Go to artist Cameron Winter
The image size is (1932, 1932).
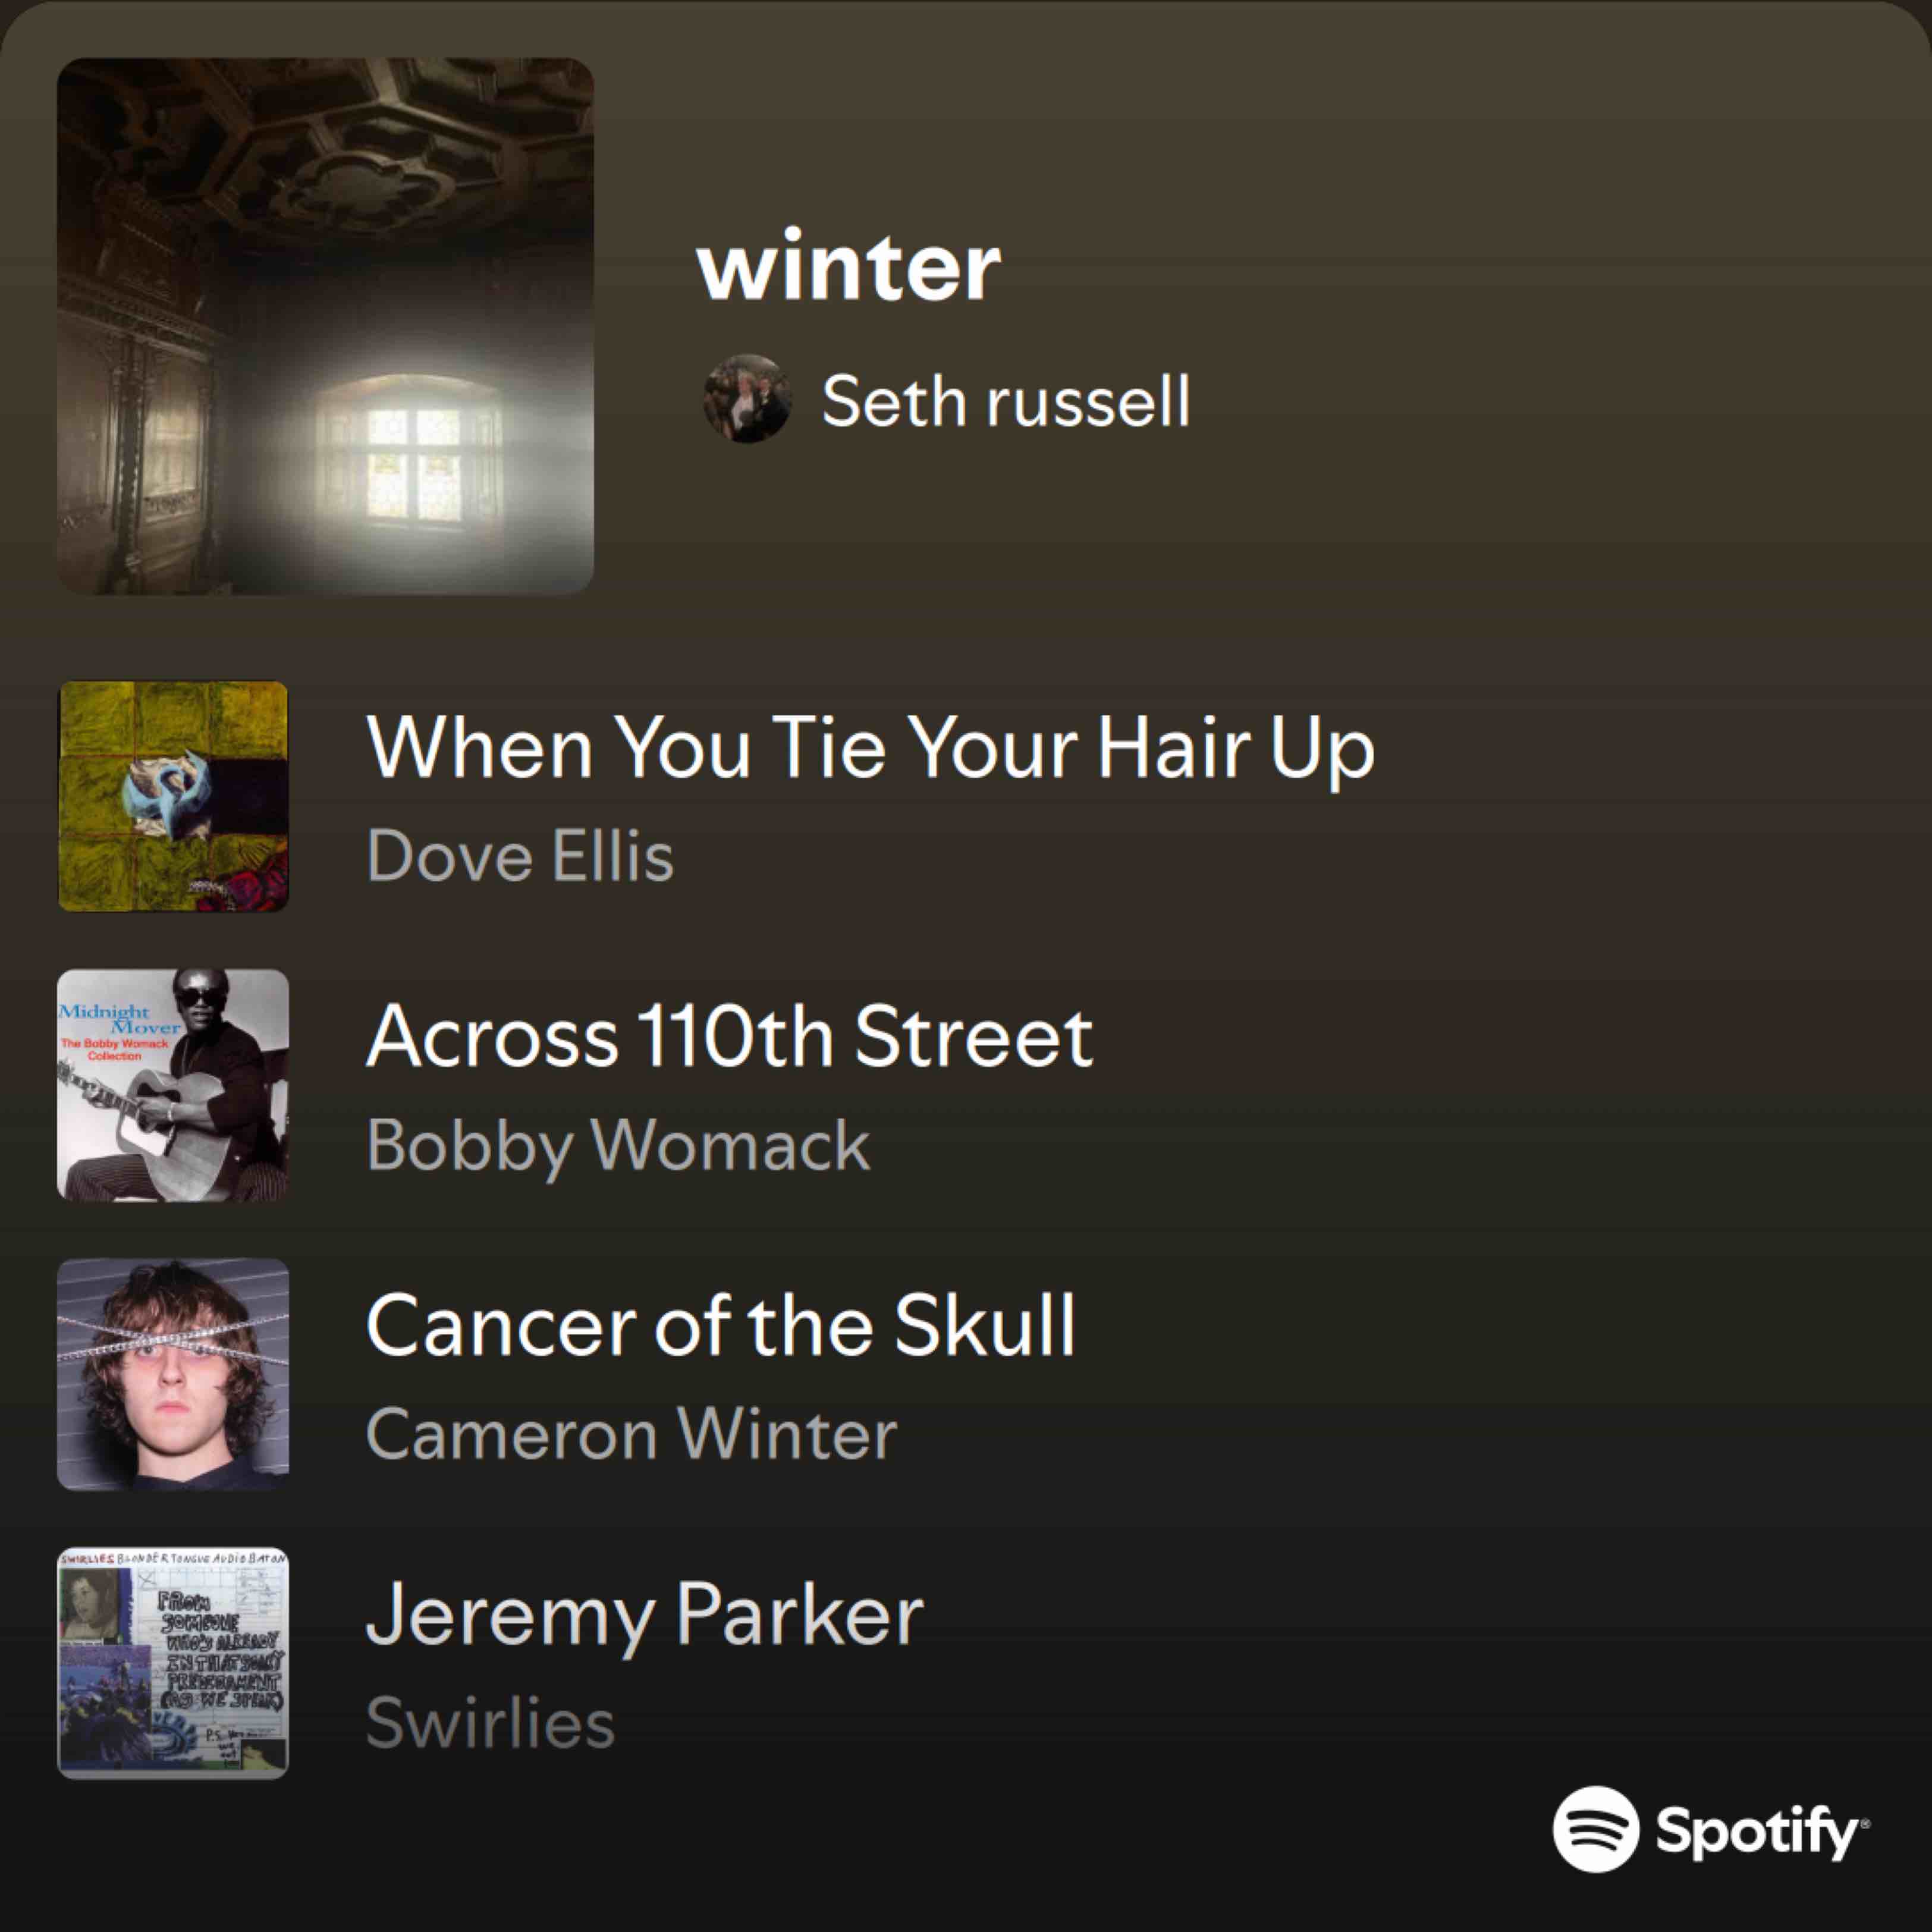pyautogui.click(x=631, y=1434)
